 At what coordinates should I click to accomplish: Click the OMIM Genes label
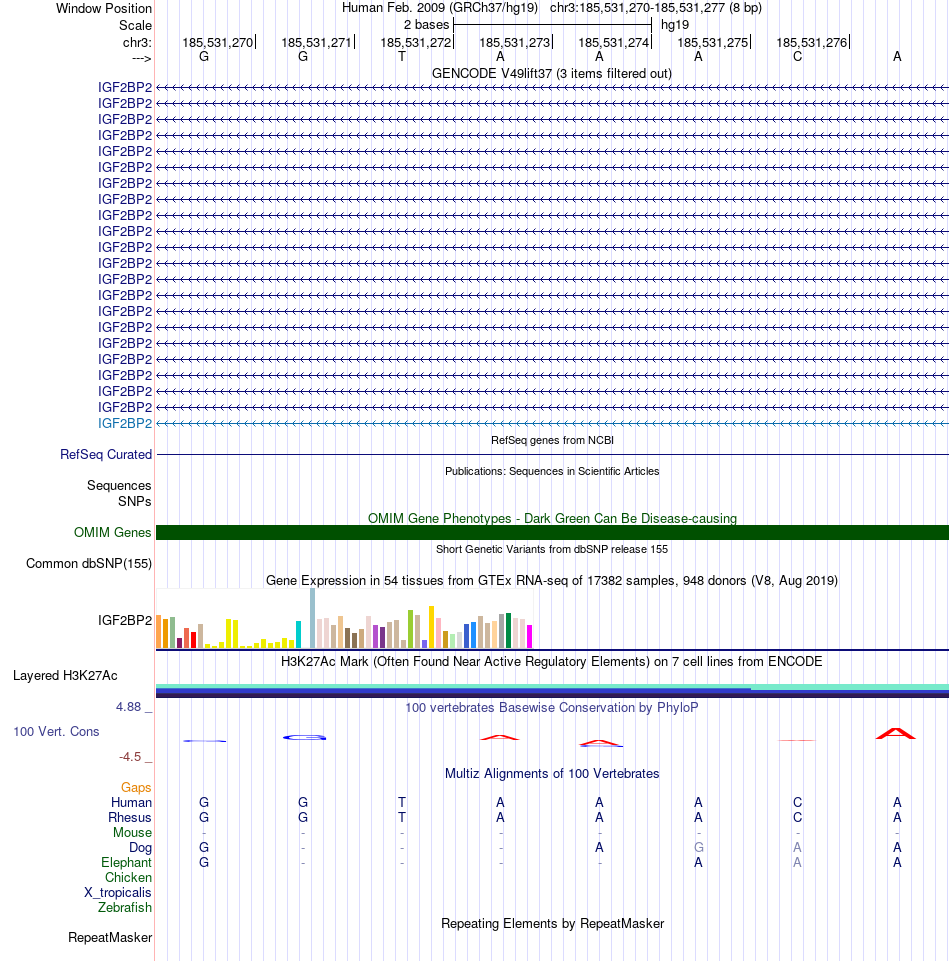coord(113,533)
